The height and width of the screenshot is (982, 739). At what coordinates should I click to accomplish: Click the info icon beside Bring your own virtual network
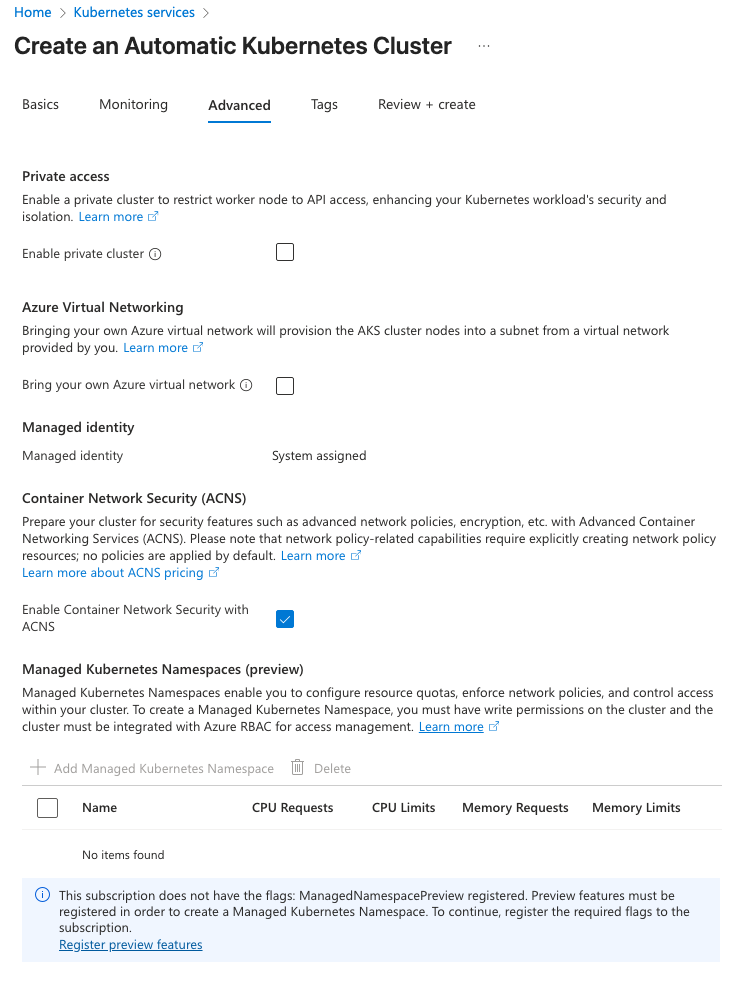pos(247,385)
